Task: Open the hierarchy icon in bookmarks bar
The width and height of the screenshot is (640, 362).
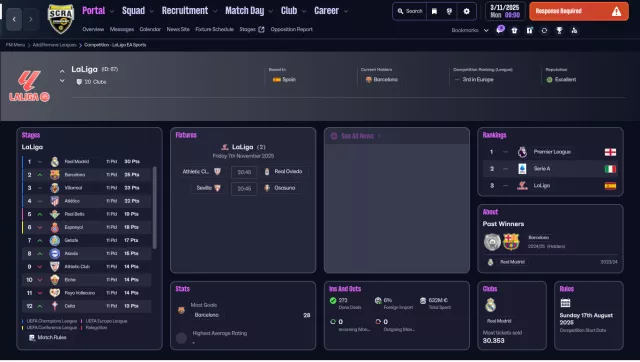Action: click(x=574, y=30)
